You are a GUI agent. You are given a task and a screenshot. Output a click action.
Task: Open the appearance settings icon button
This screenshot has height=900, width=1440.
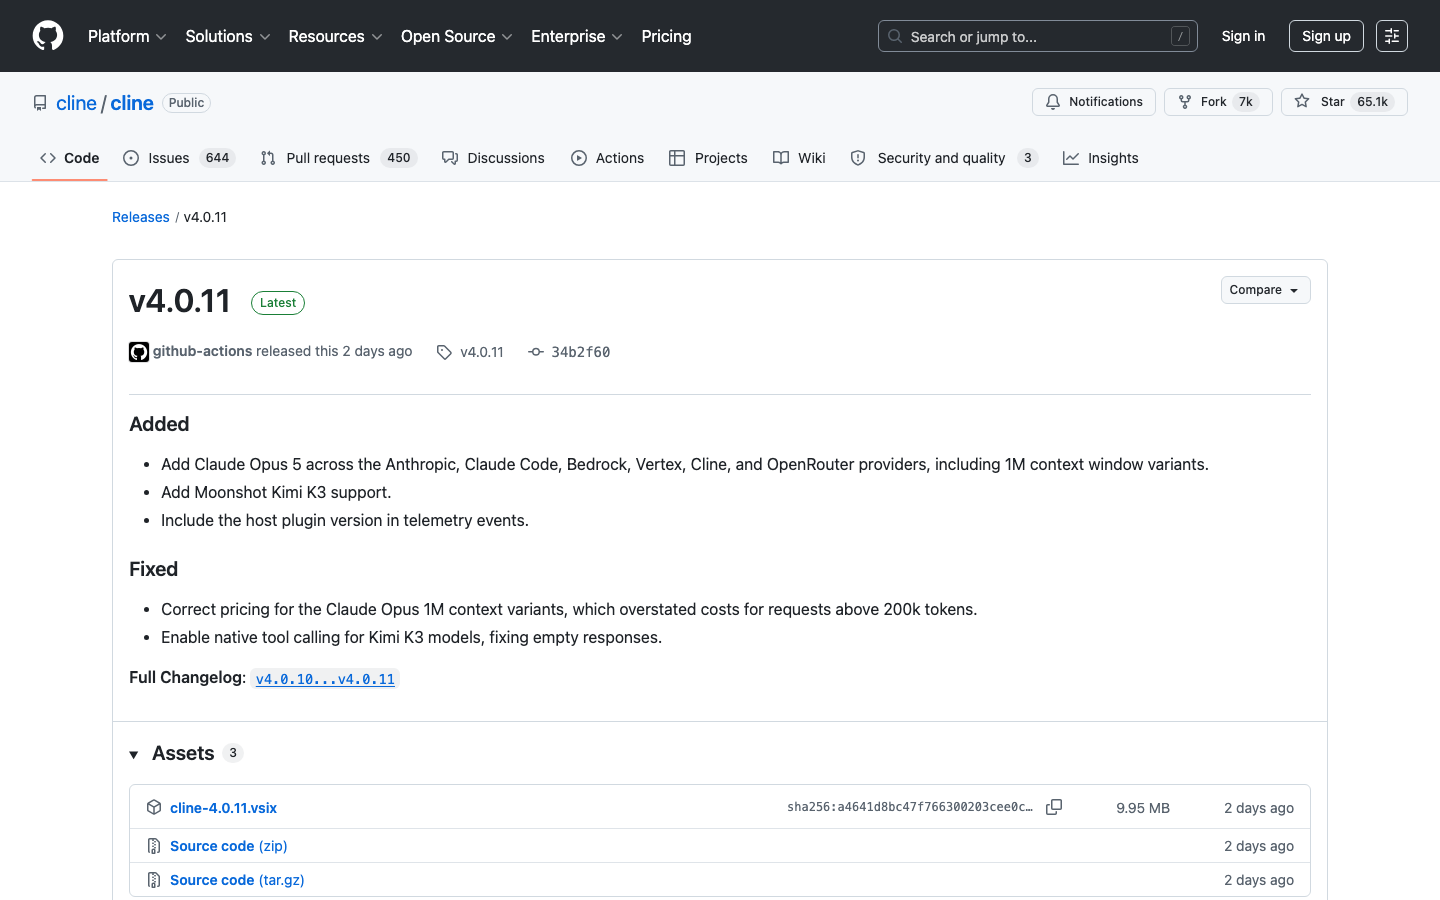(x=1392, y=36)
